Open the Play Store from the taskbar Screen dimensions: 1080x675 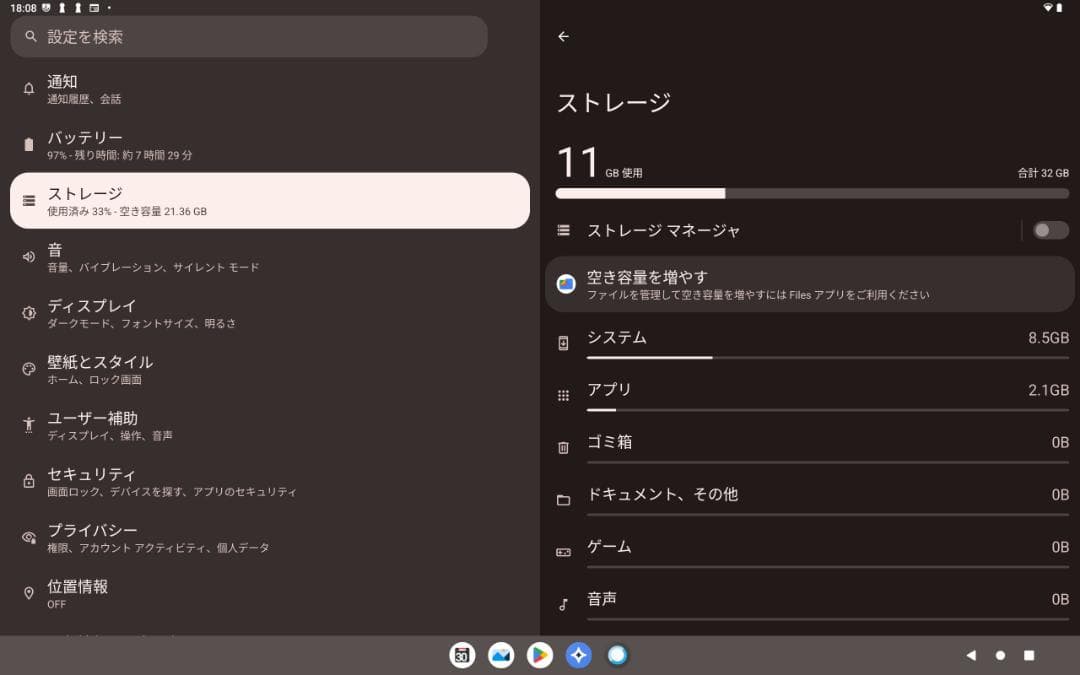[x=540, y=655]
